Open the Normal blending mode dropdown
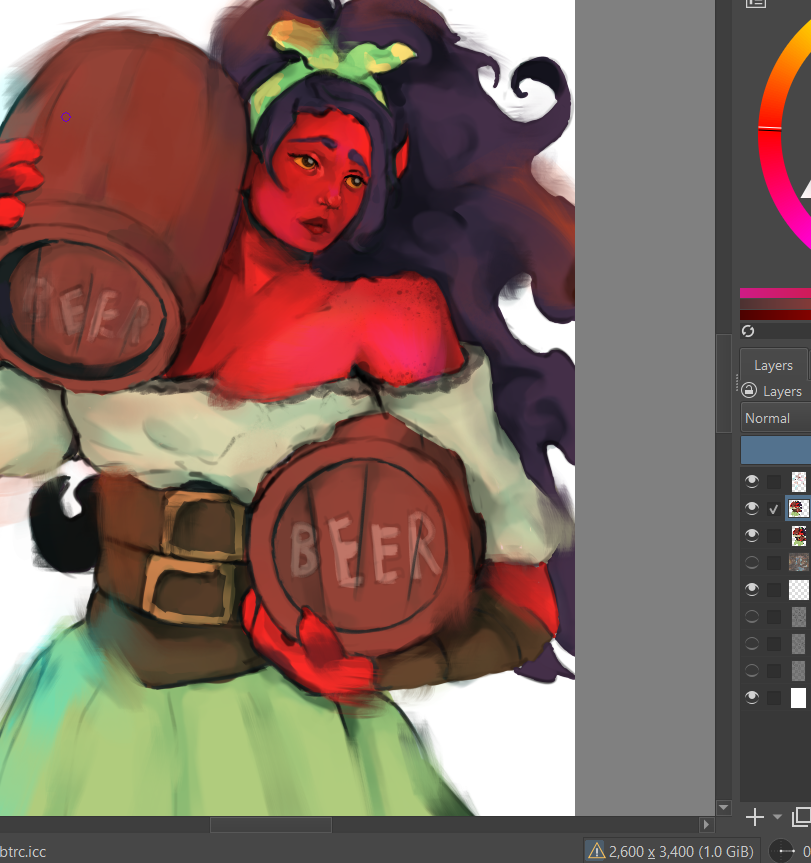This screenshot has height=863, width=811. point(776,418)
